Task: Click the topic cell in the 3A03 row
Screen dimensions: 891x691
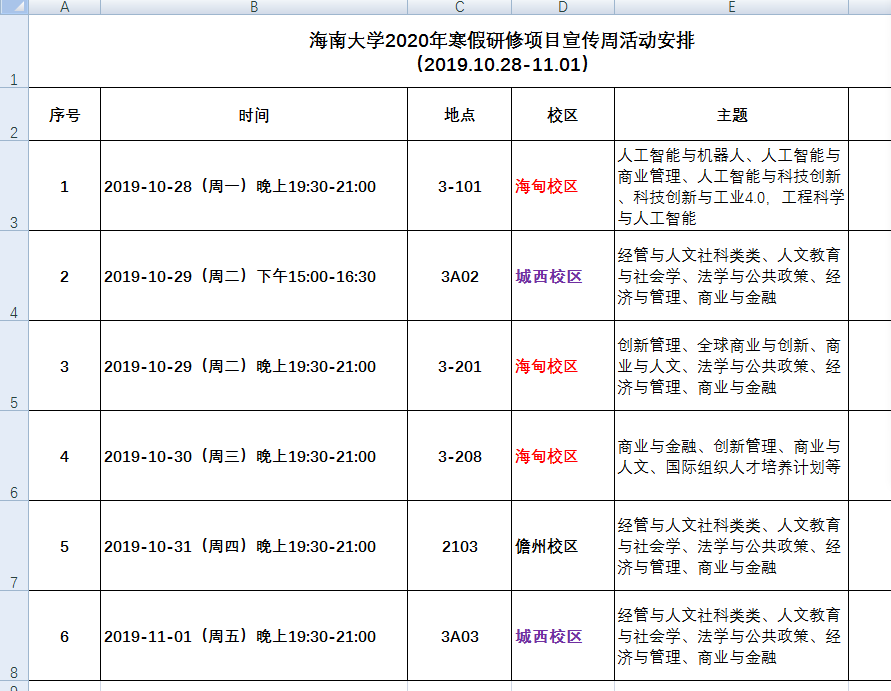Action: click(x=731, y=635)
